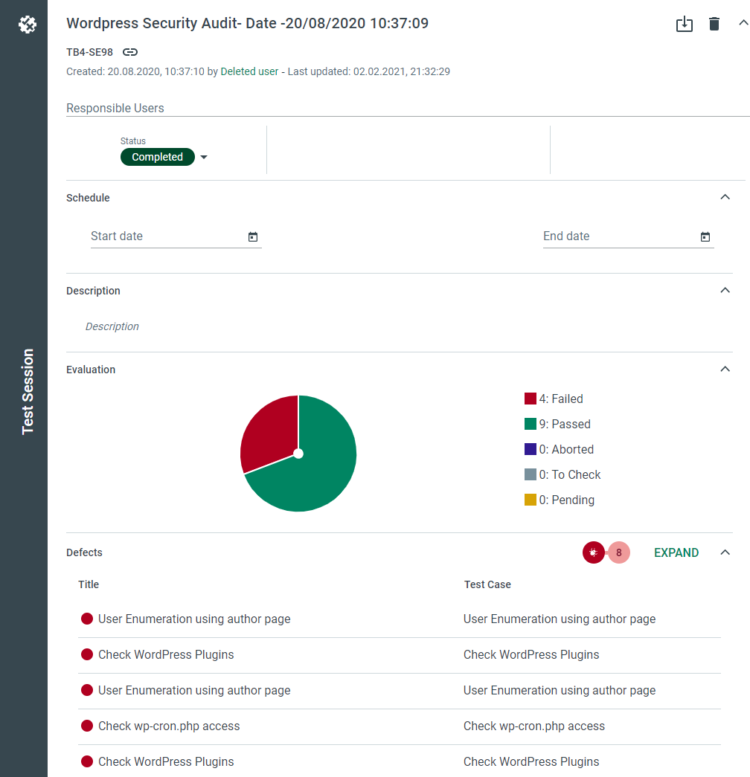The image size is (750, 777).
Task: Click the Aborted legend purple swatch
Action: tap(530, 449)
